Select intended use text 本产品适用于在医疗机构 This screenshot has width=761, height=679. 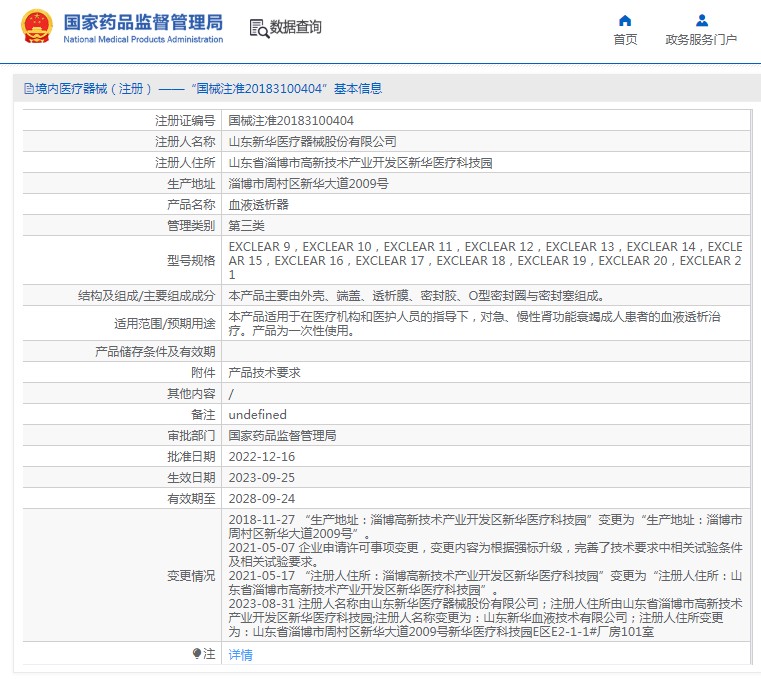point(475,323)
